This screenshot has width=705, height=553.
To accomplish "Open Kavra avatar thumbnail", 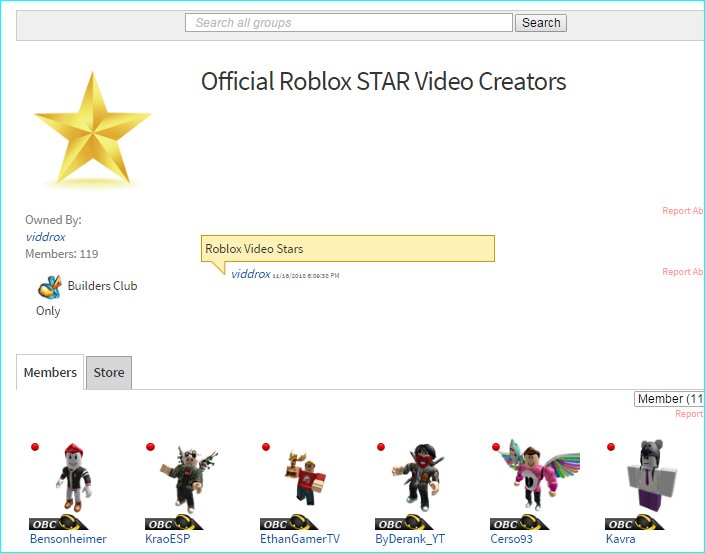I will tap(652, 476).
